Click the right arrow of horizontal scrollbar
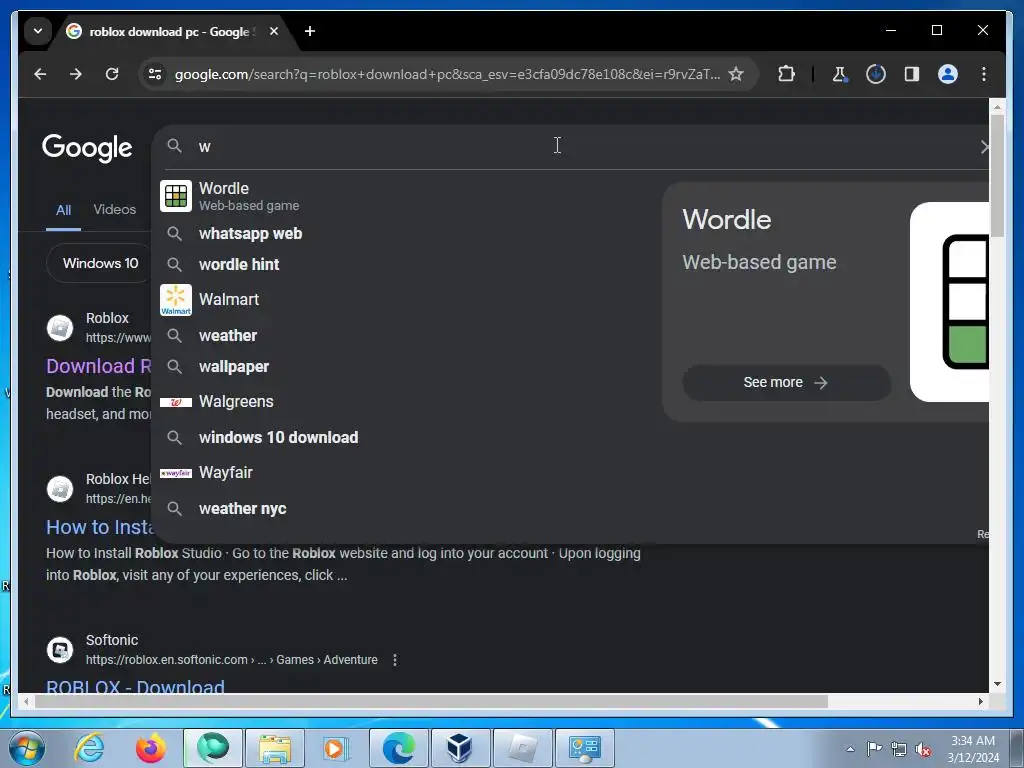The width and height of the screenshot is (1024, 768). 981,702
